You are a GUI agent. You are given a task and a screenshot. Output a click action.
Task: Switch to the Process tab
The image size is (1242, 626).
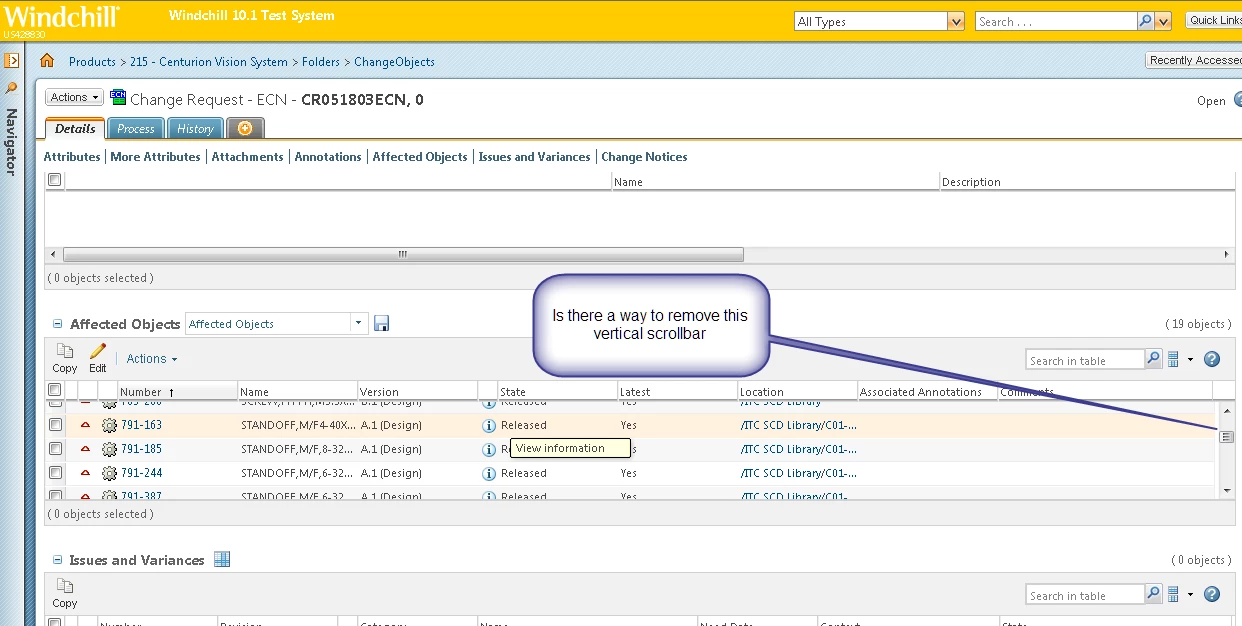pyautogui.click(x=136, y=129)
